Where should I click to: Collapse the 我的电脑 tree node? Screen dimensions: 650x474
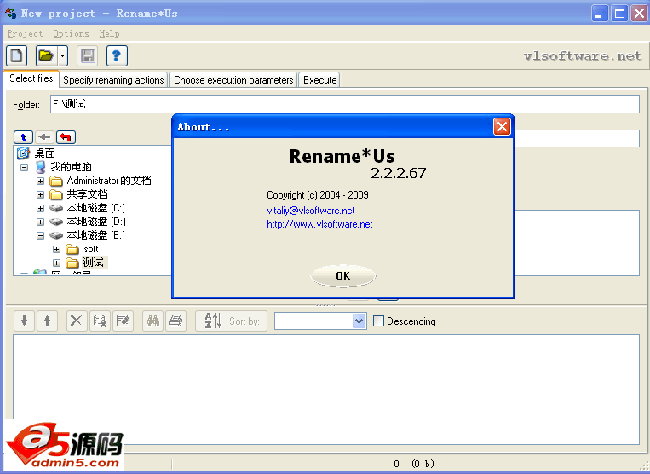(x=24, y=167)
